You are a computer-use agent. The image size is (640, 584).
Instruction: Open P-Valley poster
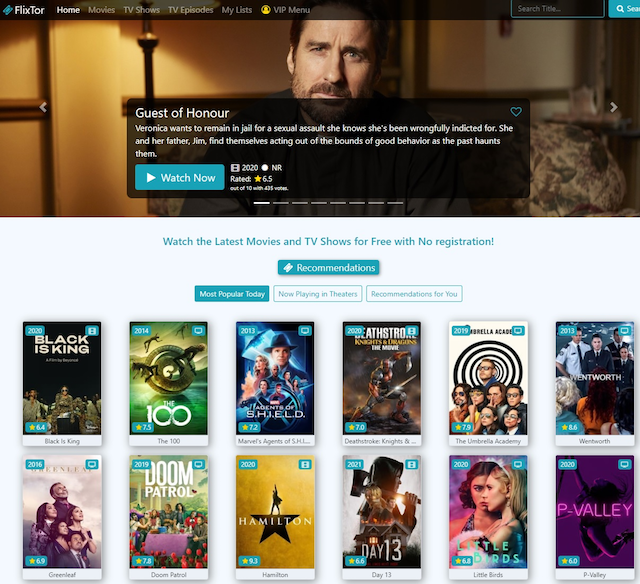(595, 512)
